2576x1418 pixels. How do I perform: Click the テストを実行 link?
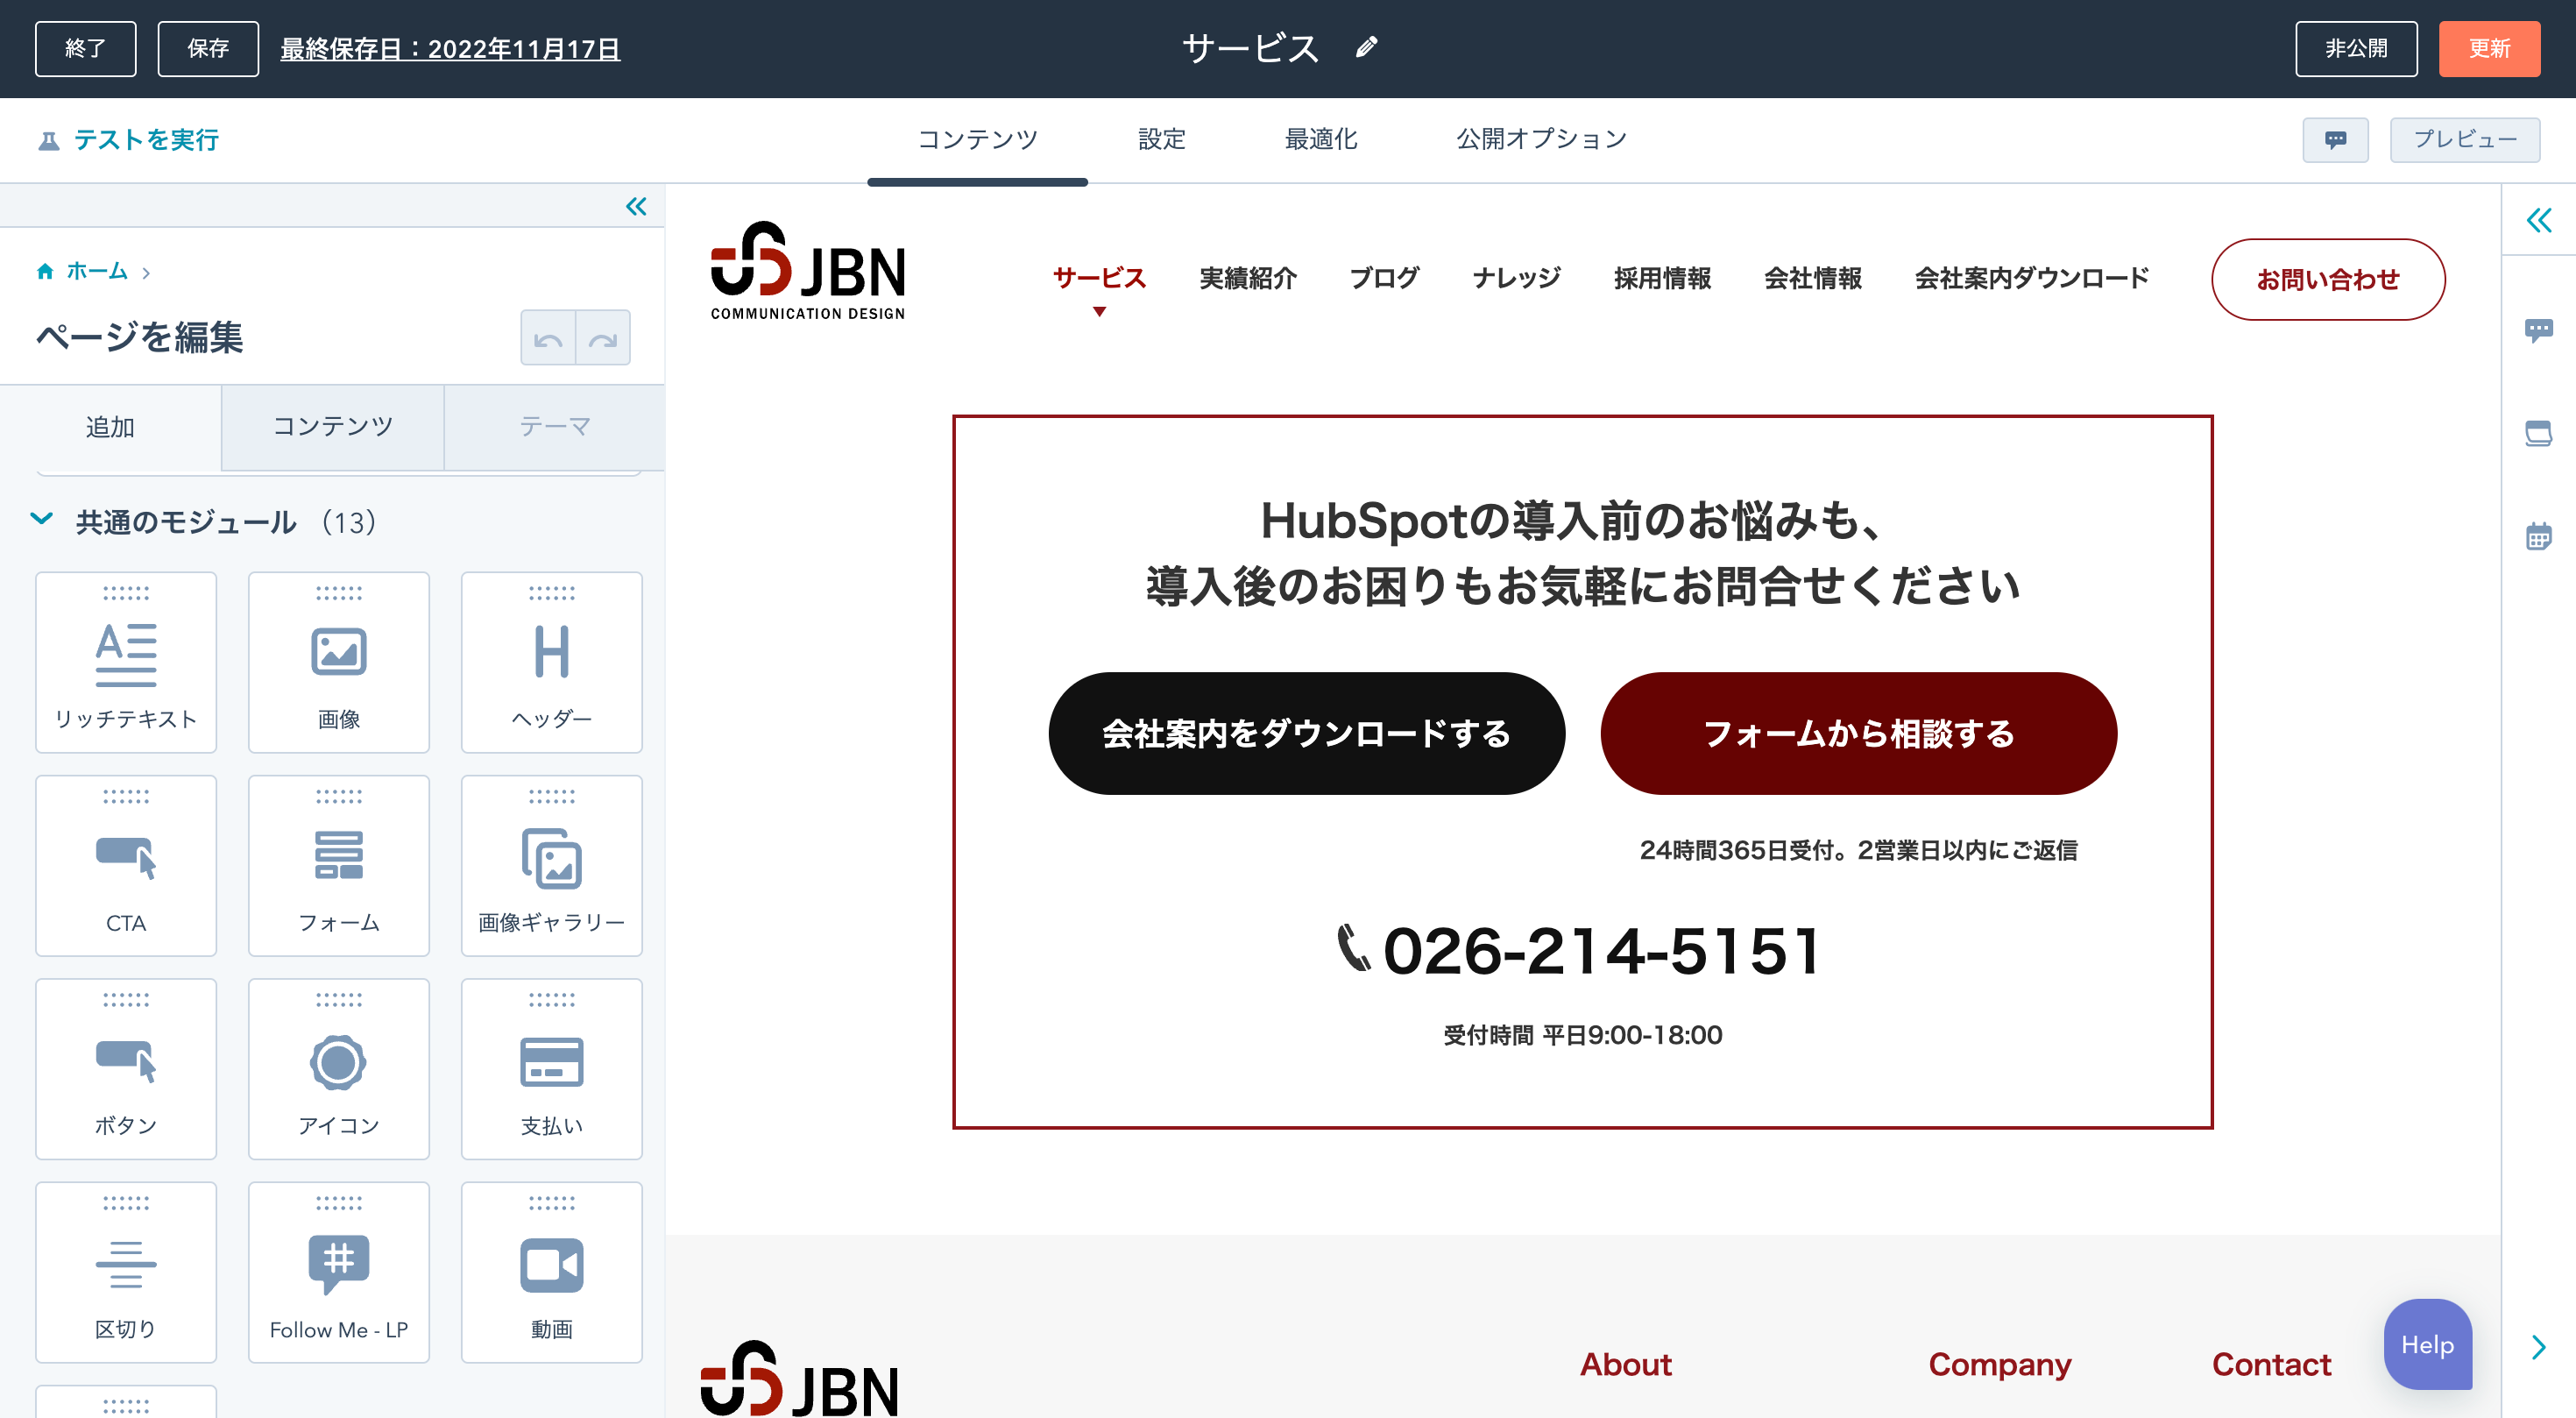(x=146, y=140)
